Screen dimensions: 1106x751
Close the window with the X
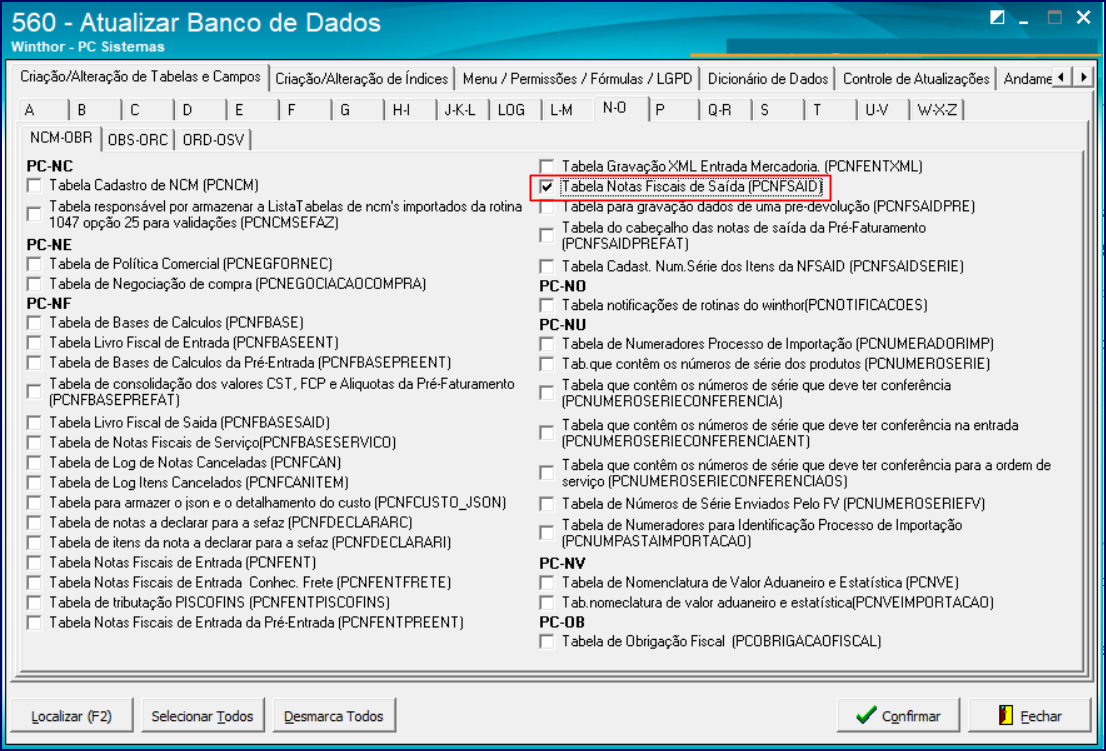1084,18
